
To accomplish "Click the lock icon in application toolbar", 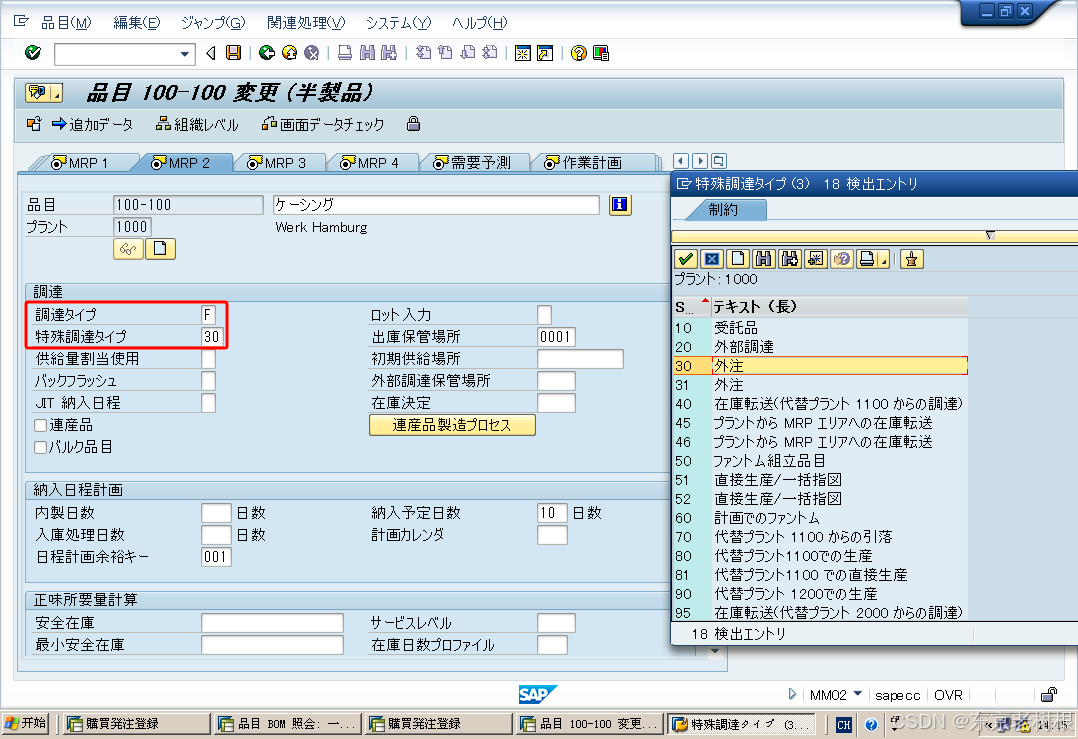I will pos(413,124).
